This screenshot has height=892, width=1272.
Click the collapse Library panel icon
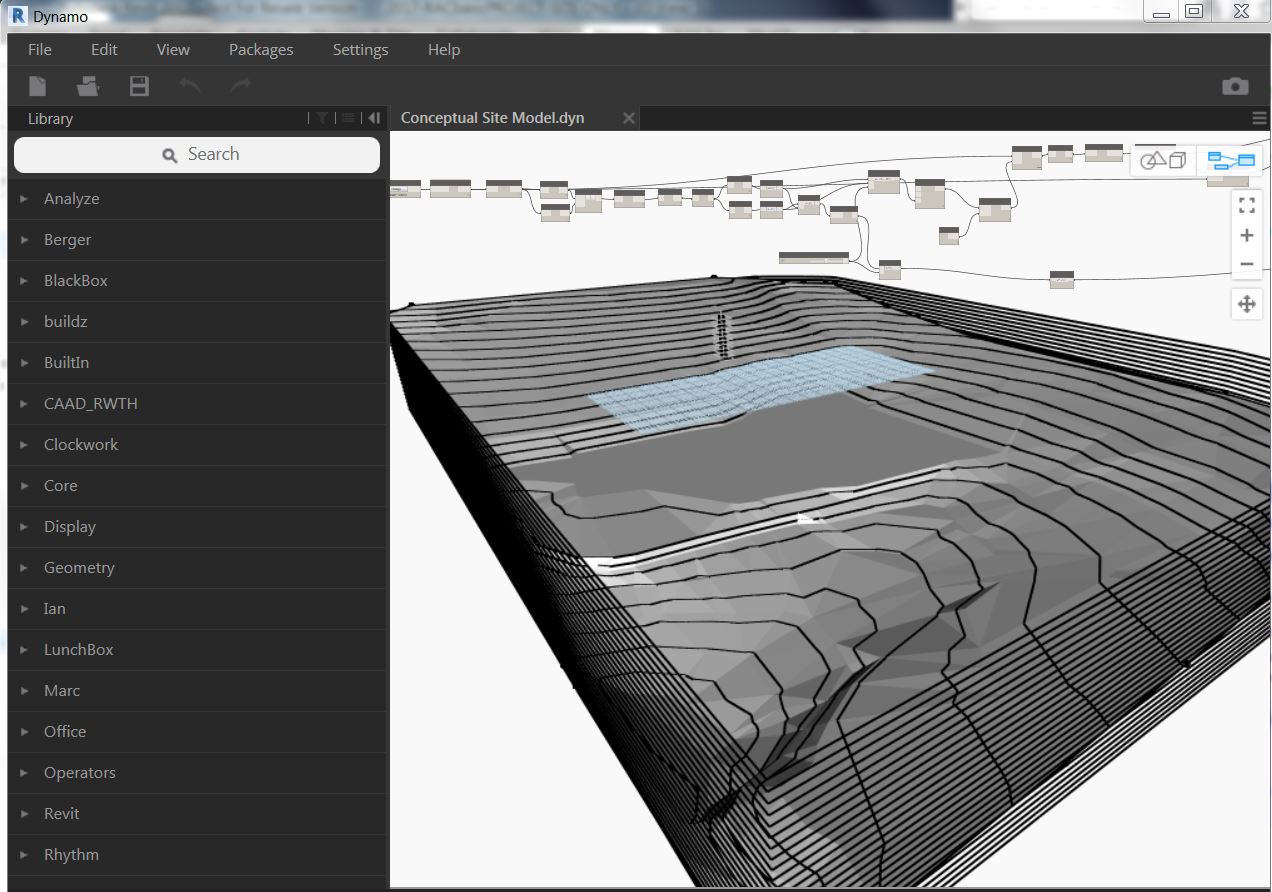coord(373,117)
